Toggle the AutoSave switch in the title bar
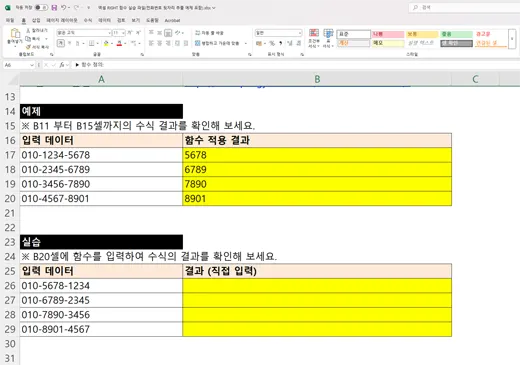This screenshot has height=365, width=520. pyautogui.click(x=41, y=7)
